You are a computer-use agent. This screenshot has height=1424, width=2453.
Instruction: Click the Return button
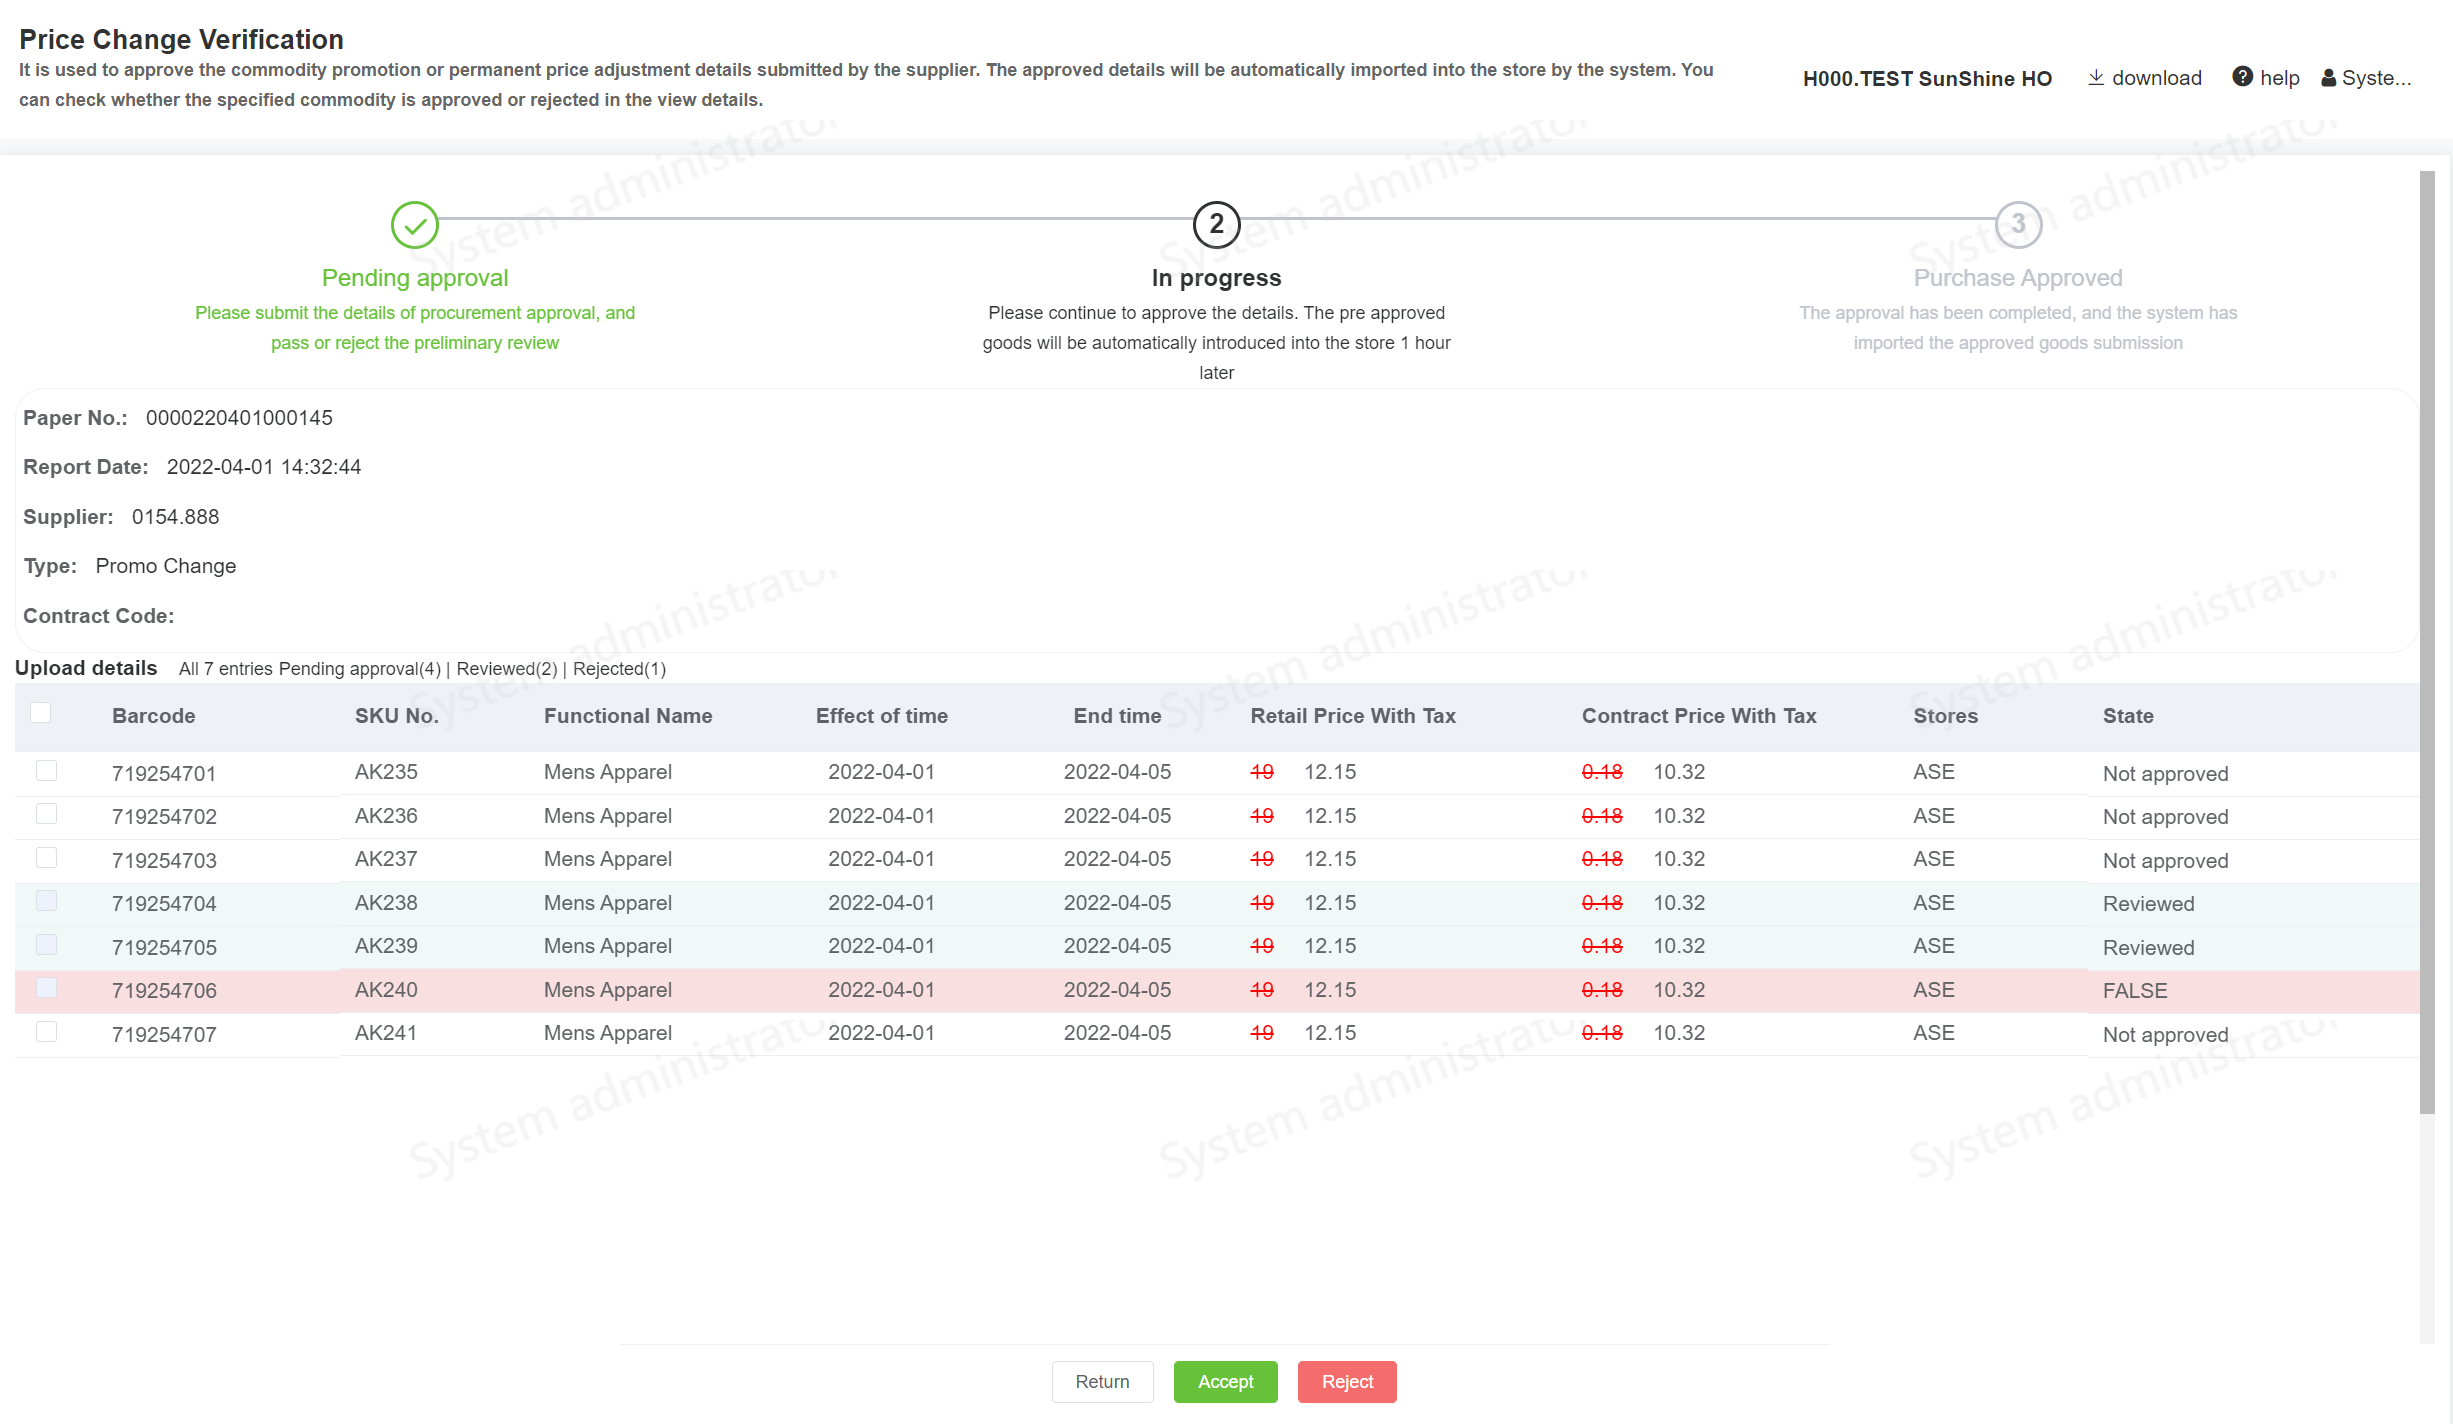pyautogui.click(x=1102, y=1382)
